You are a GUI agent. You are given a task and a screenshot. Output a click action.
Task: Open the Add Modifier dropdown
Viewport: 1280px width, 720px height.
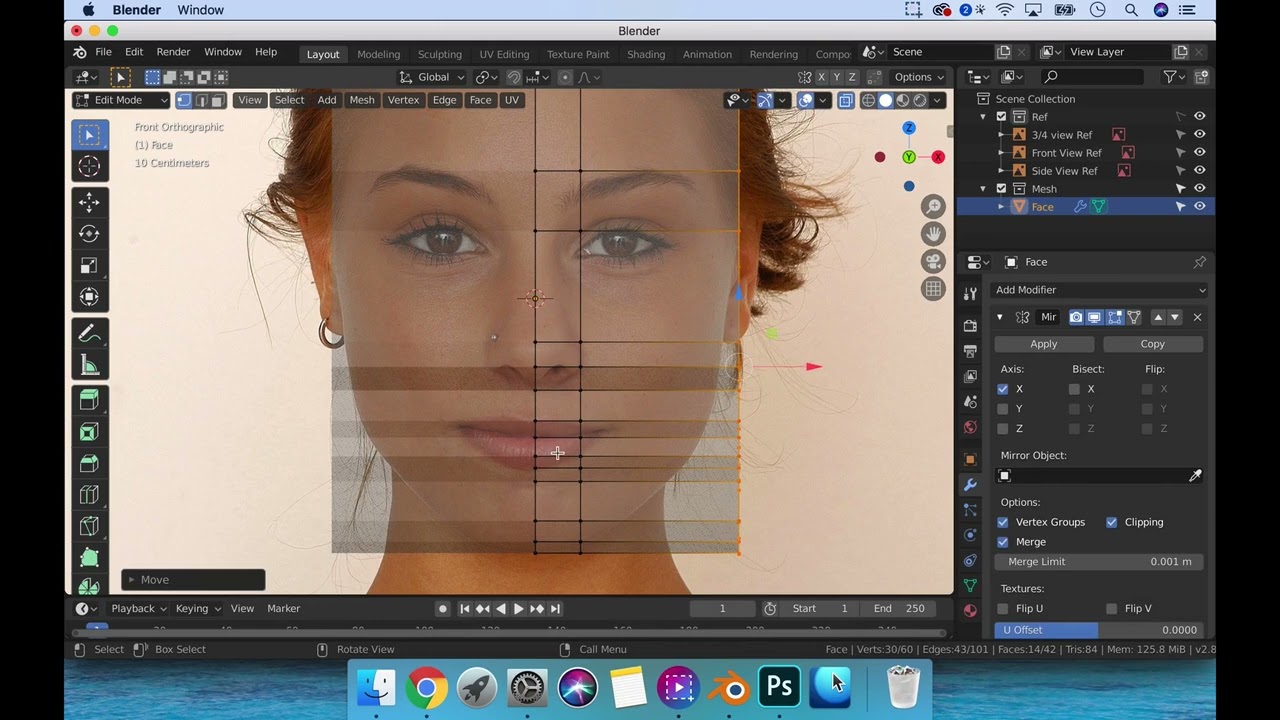coord(1099,290)
